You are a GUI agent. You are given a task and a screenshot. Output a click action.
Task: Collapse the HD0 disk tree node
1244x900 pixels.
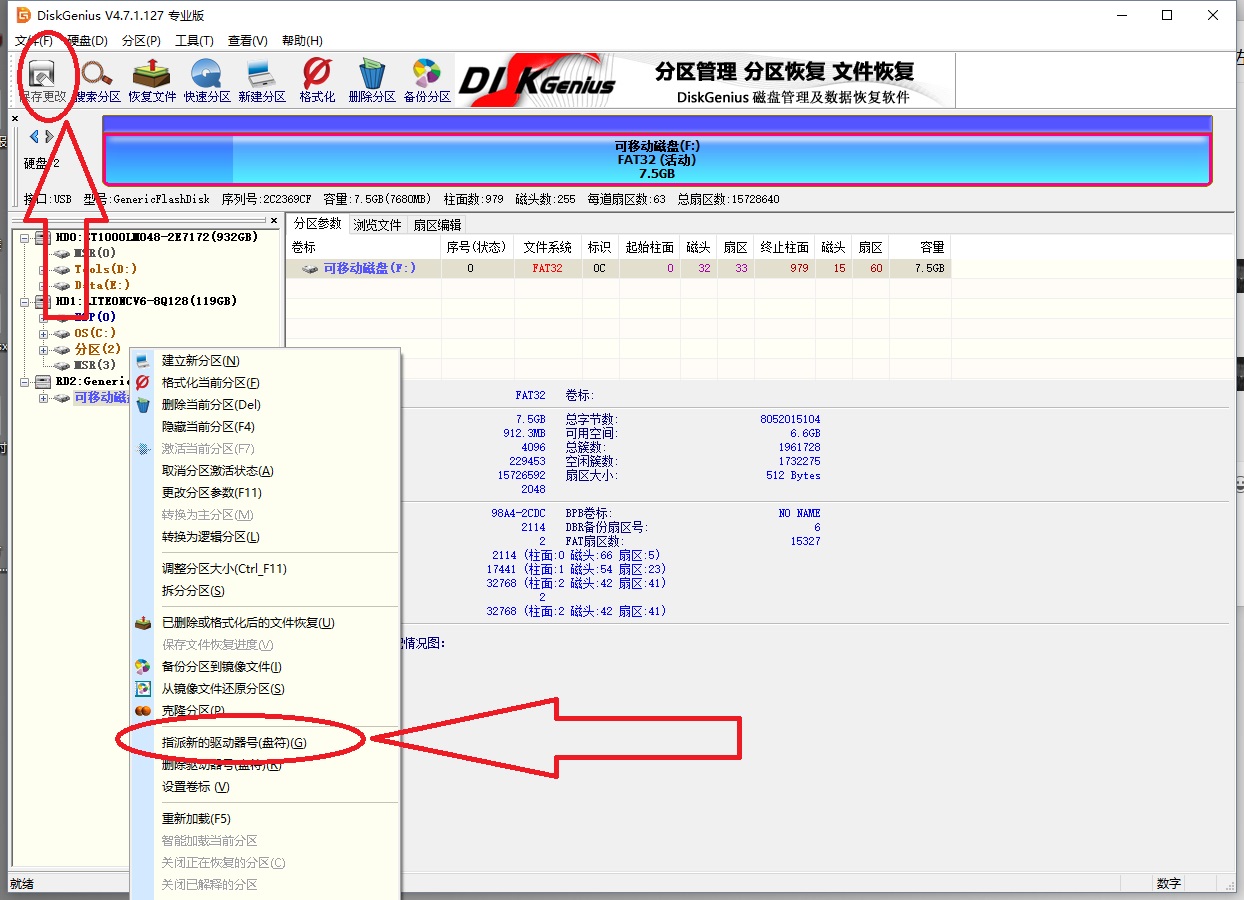25,237
